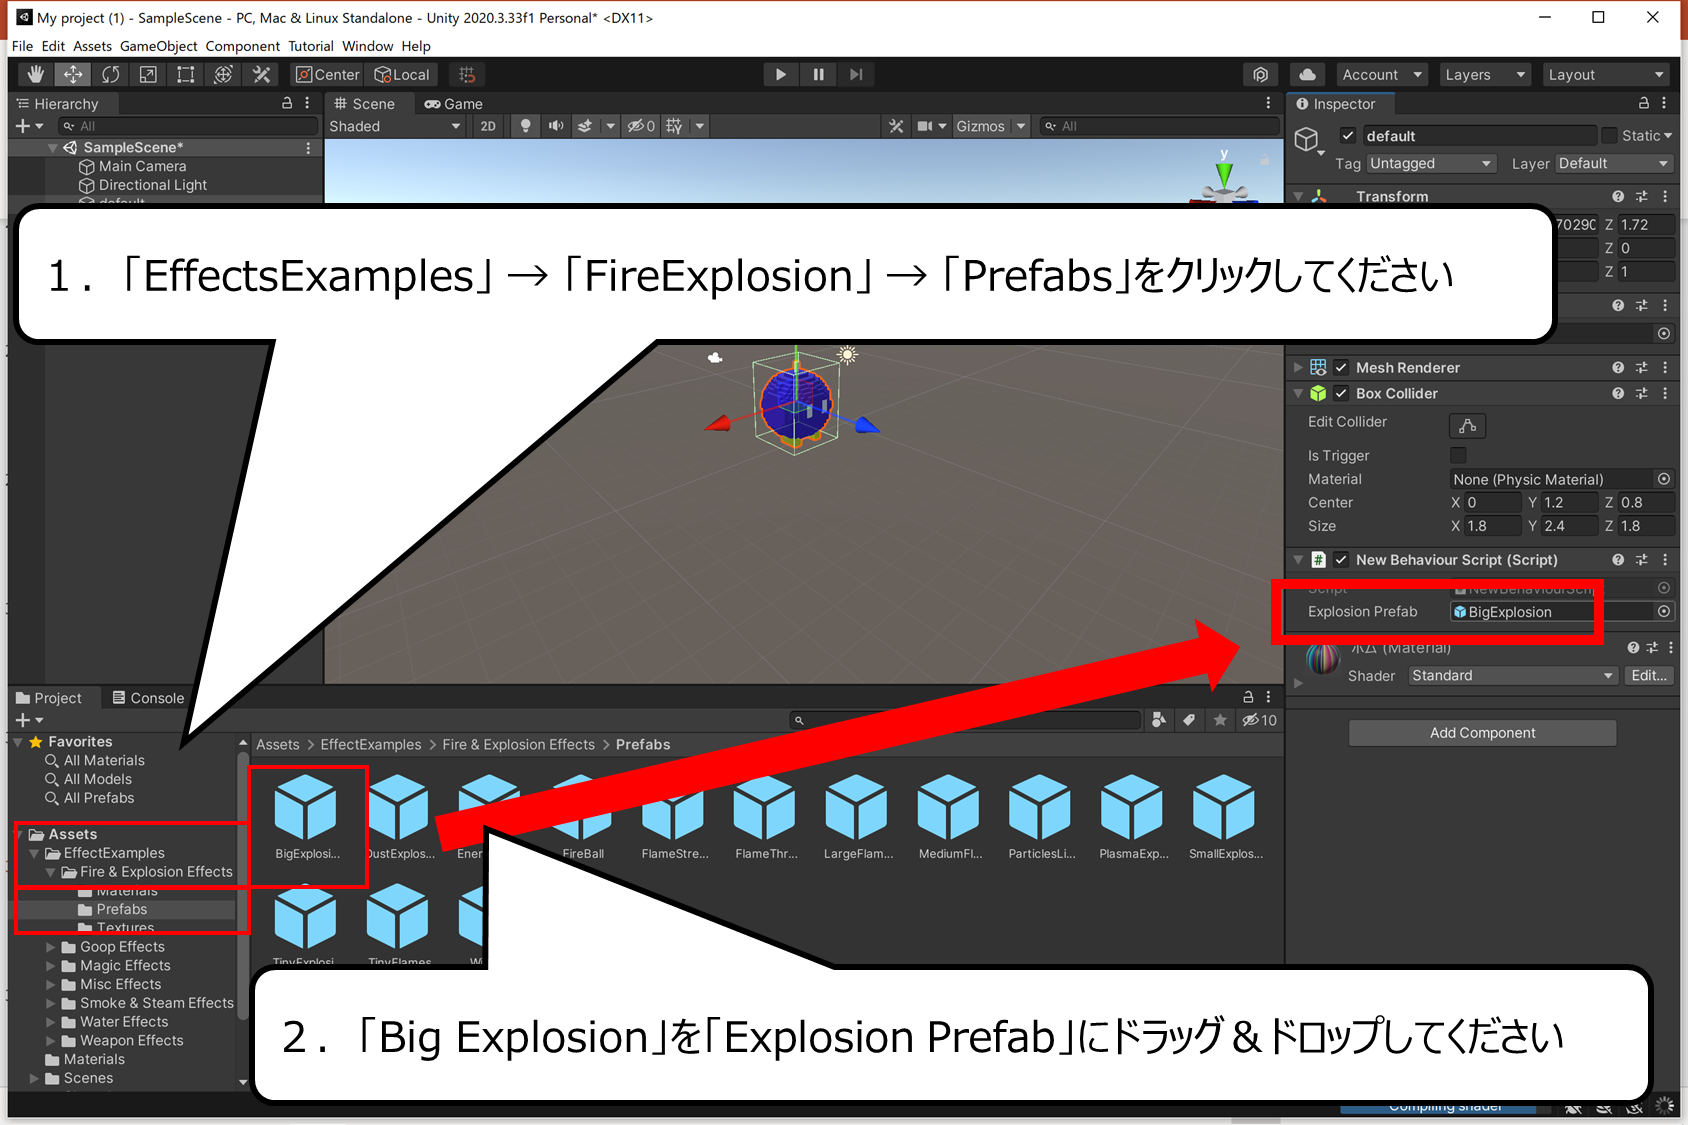Enable Is Trigger checkbox
The width and height of the screenshot is (1688, 1125).
[x=1458, y=455]
